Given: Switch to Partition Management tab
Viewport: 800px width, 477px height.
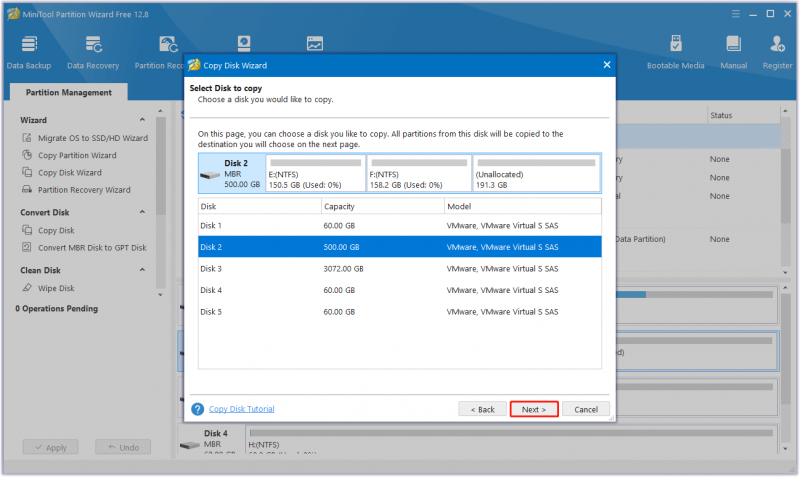Looking at the screenshot, I should tap(69, 92).
